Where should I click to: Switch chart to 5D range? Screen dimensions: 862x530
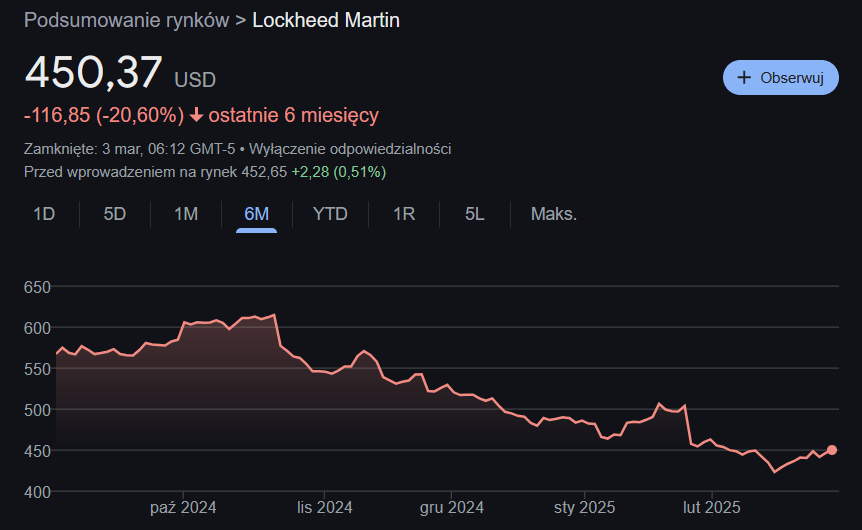tap(115, 214)
